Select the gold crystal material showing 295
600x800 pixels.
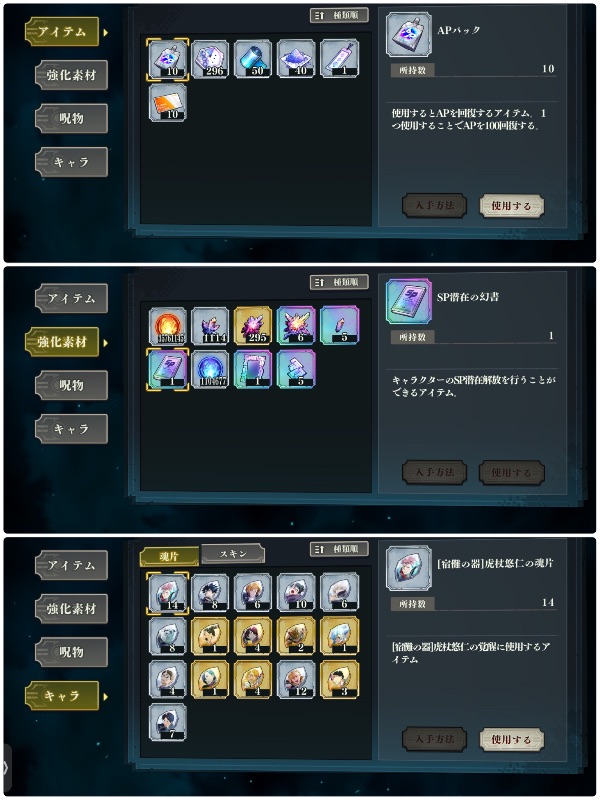(253, 326)
